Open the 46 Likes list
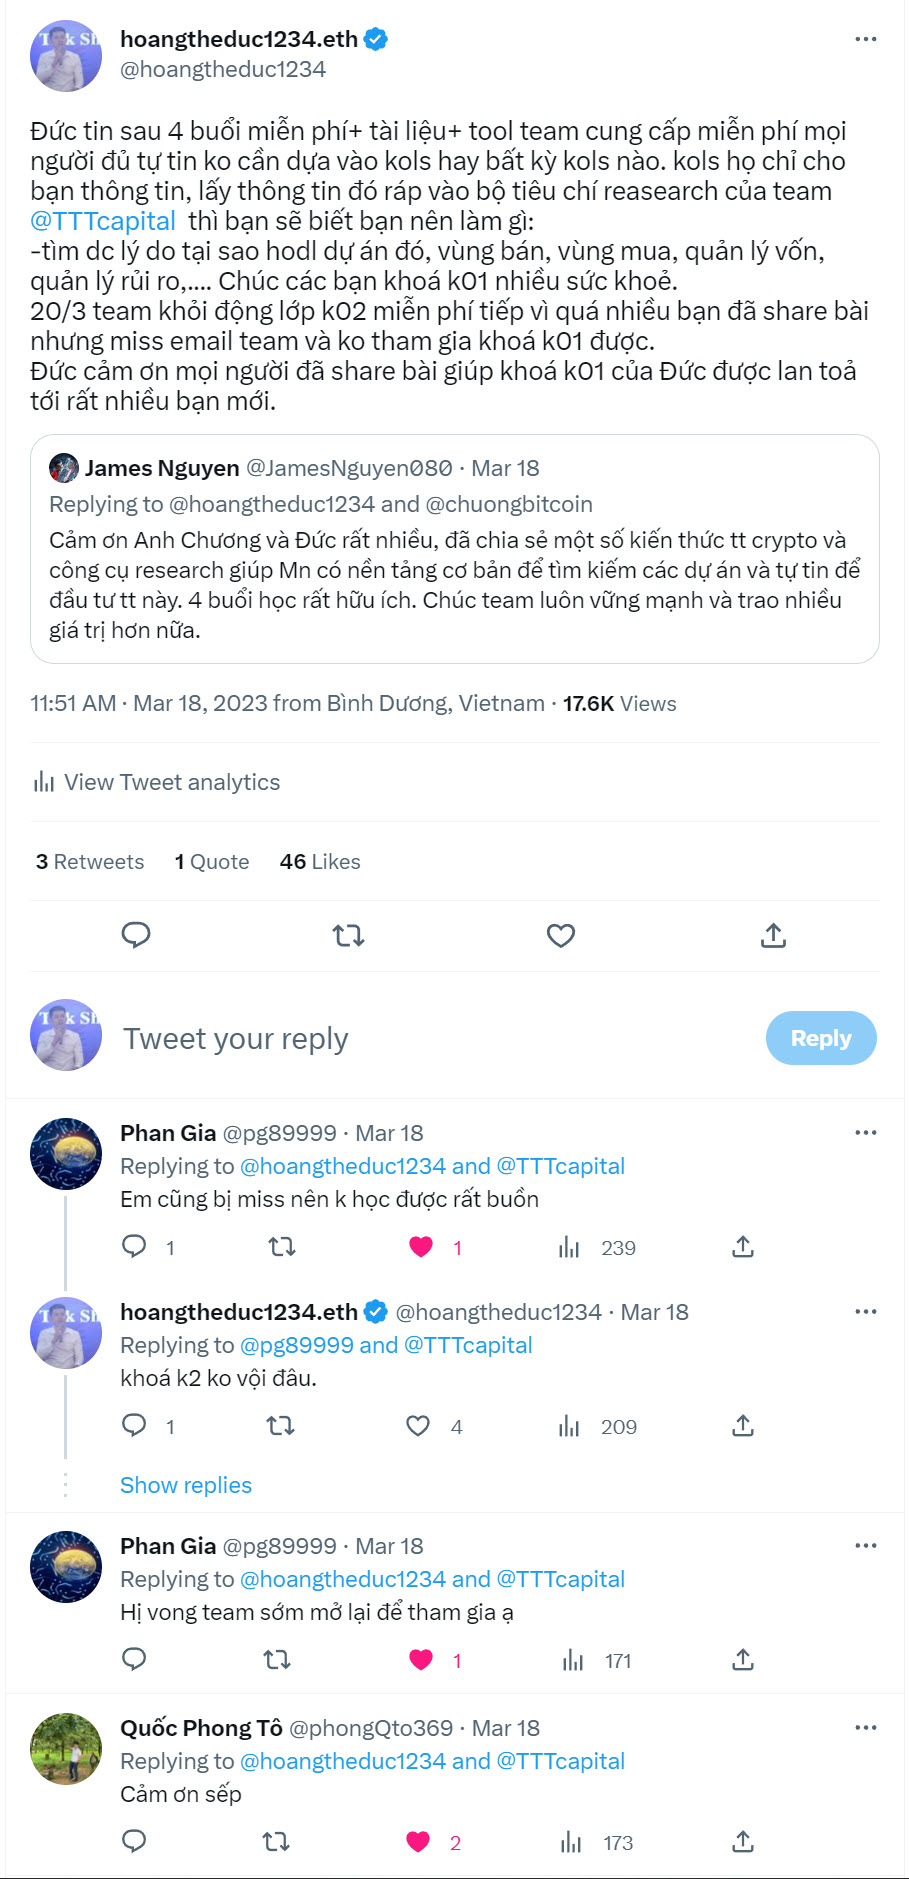The image size is (909, 1879). tap(320, 862)
